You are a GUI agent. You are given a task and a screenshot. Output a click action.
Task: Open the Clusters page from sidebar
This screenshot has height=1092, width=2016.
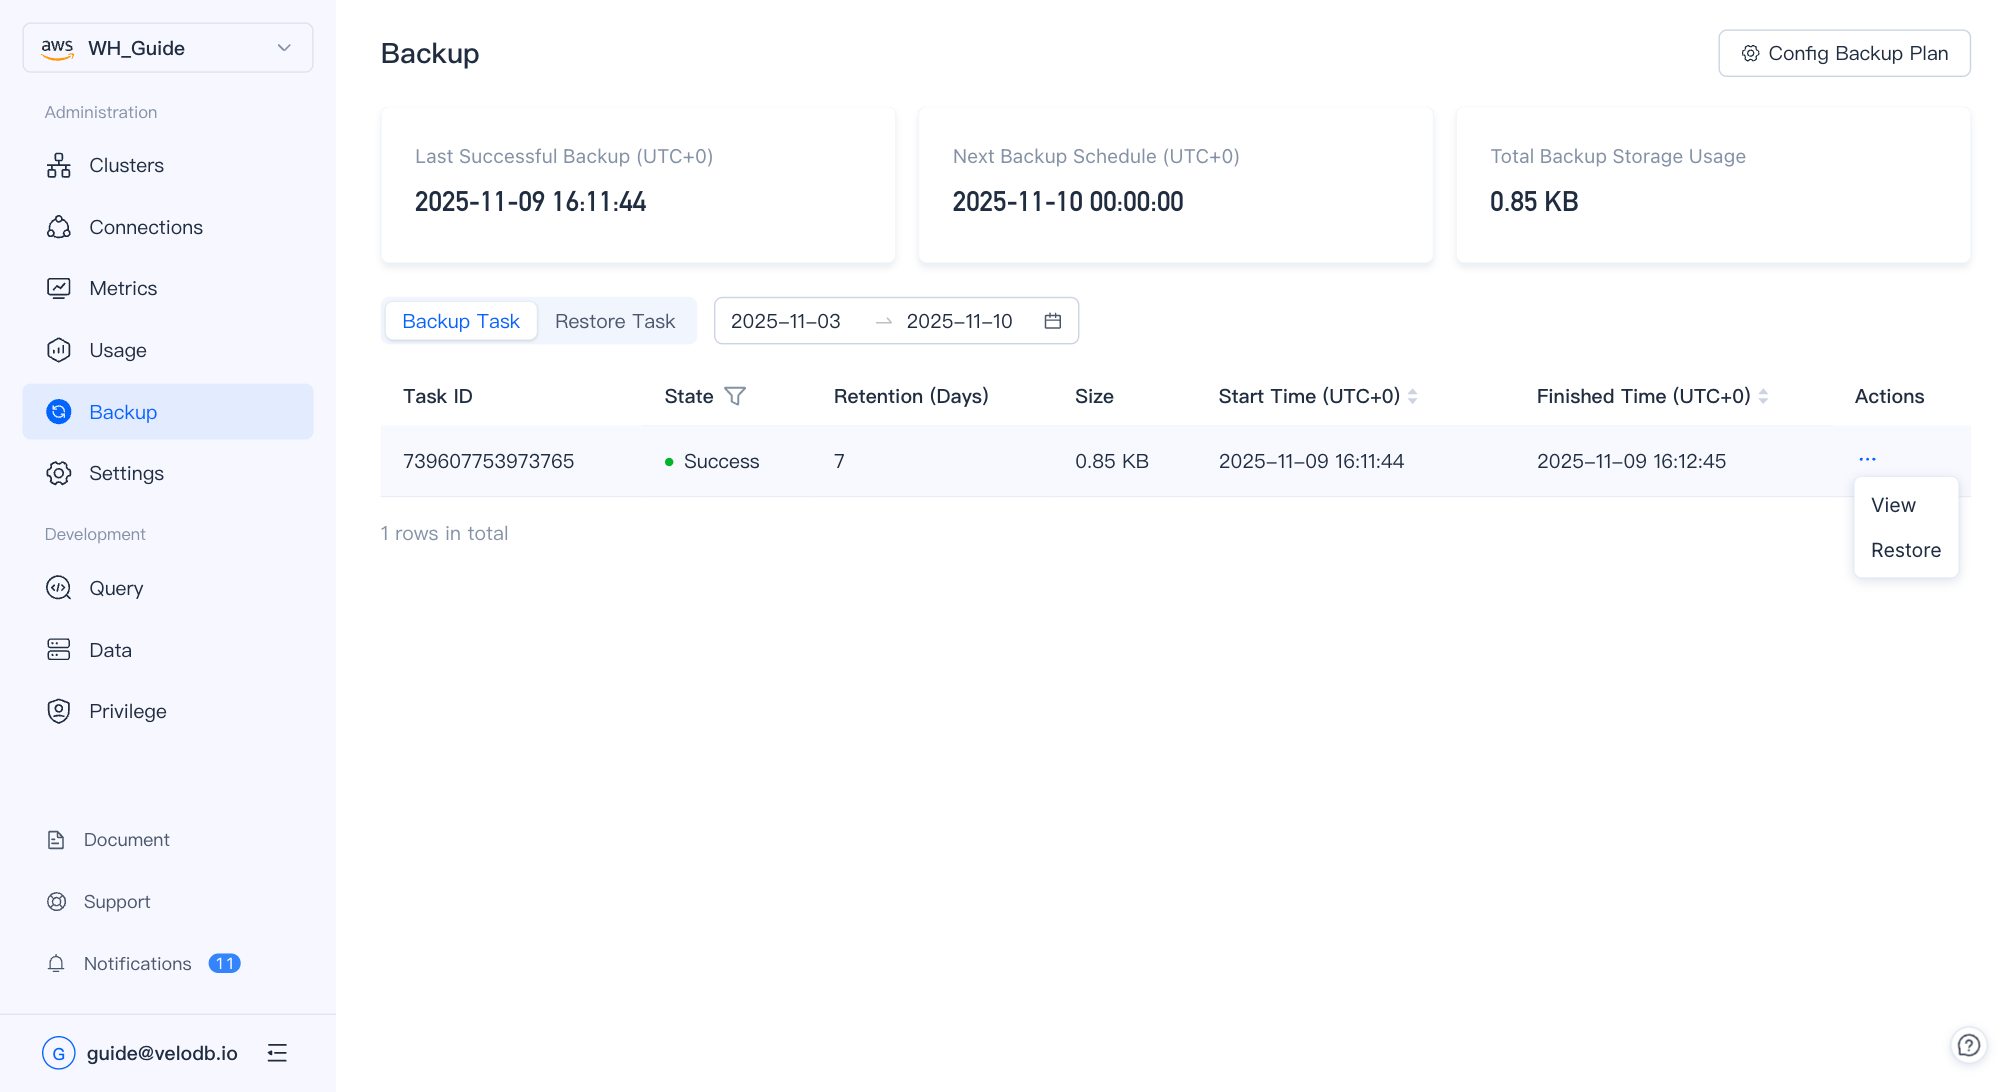[x=126, y=166]
